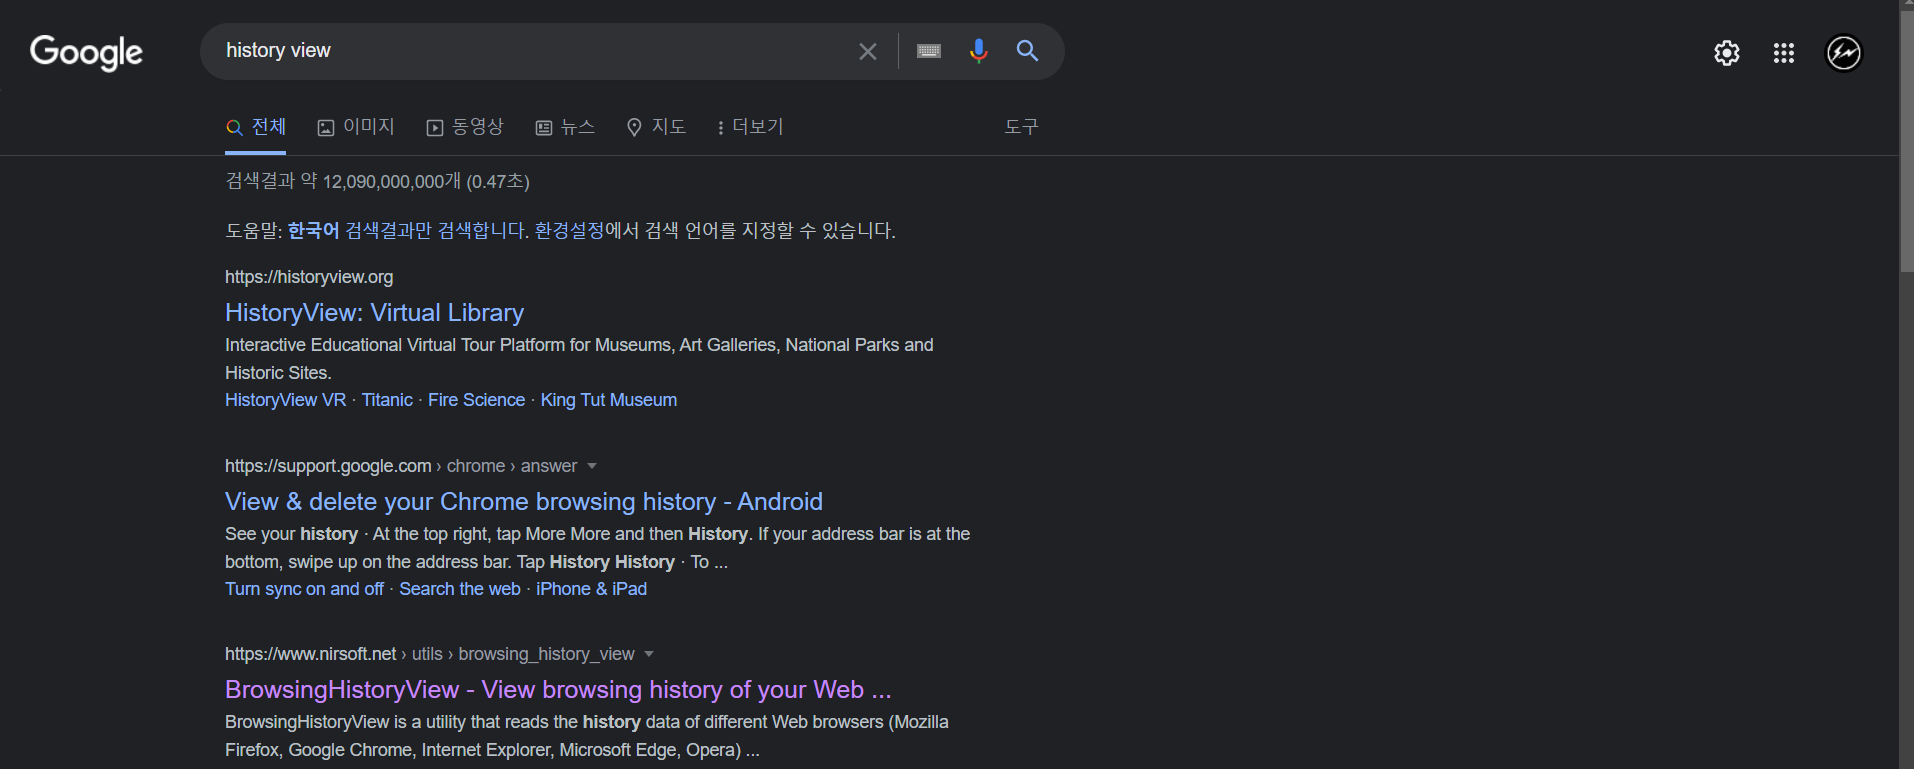The height and width of the screenshot is (769, 1914).
Task: Select the 전체 tab
Action: pos(256,127)
